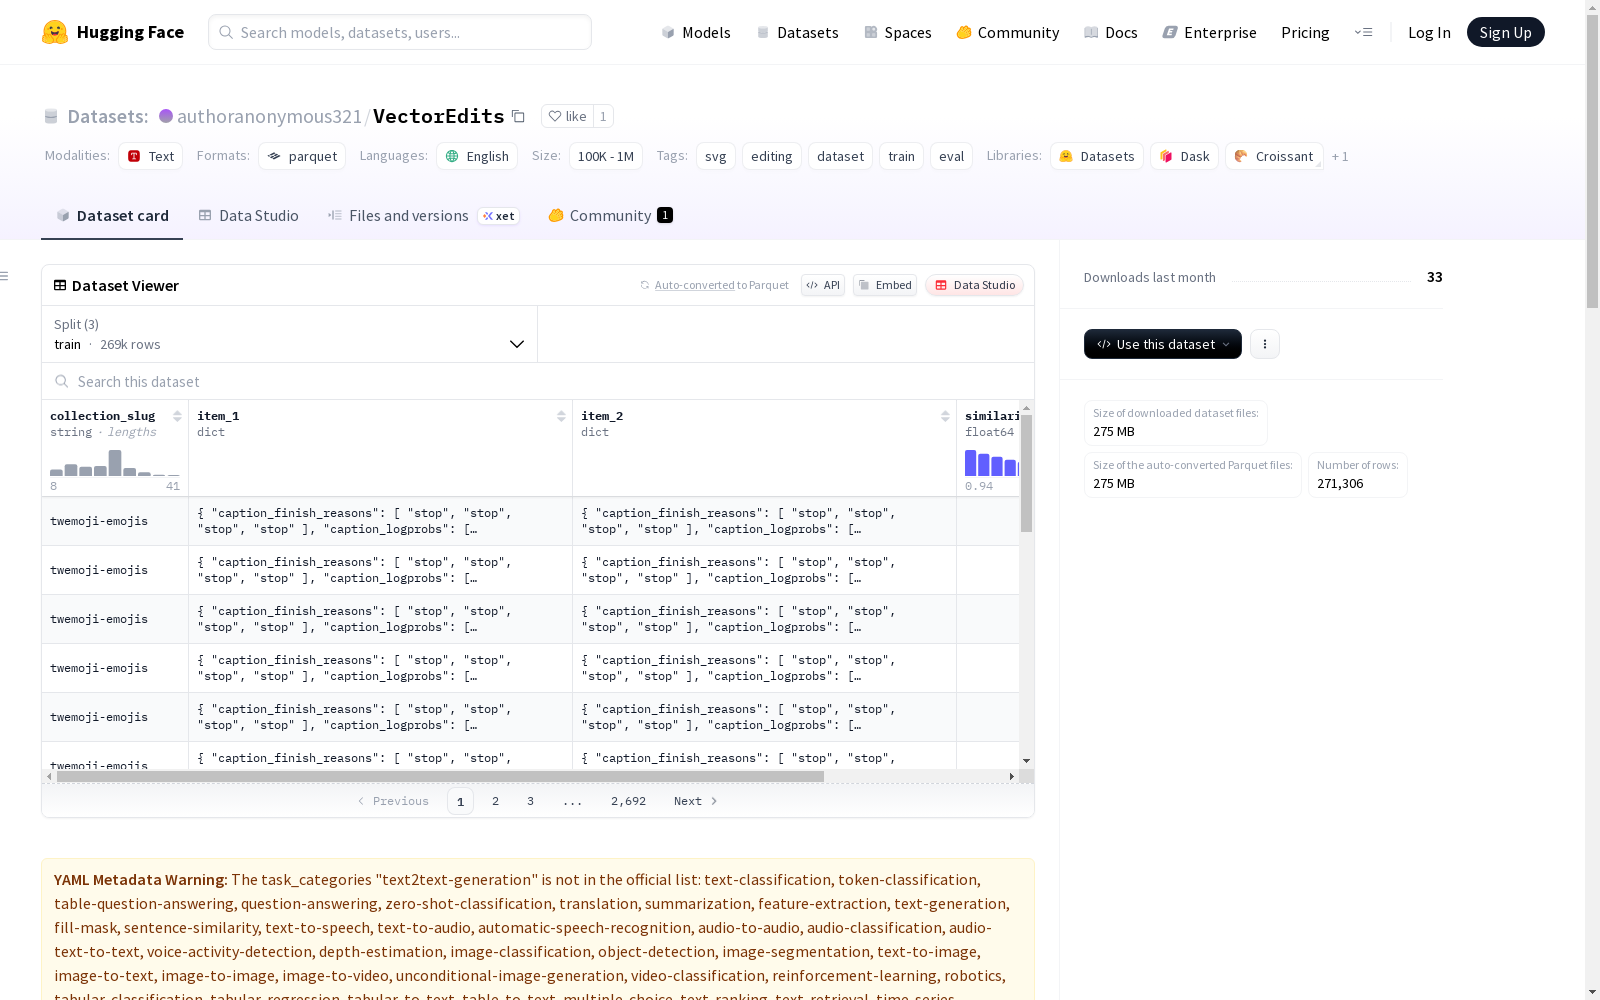Viewport: 1600px width, 1000px height.
Task: Go to Datasets in the top navigation
Action: click(x=797, y=32)
